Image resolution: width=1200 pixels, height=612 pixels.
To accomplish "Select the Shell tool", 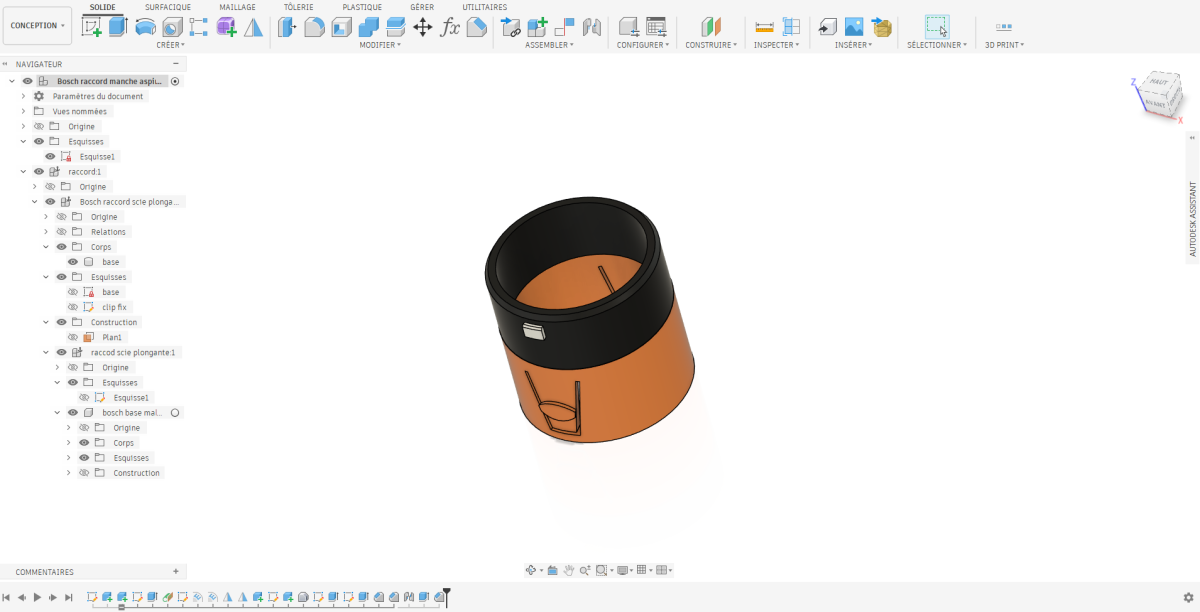I will pos(341,27).
